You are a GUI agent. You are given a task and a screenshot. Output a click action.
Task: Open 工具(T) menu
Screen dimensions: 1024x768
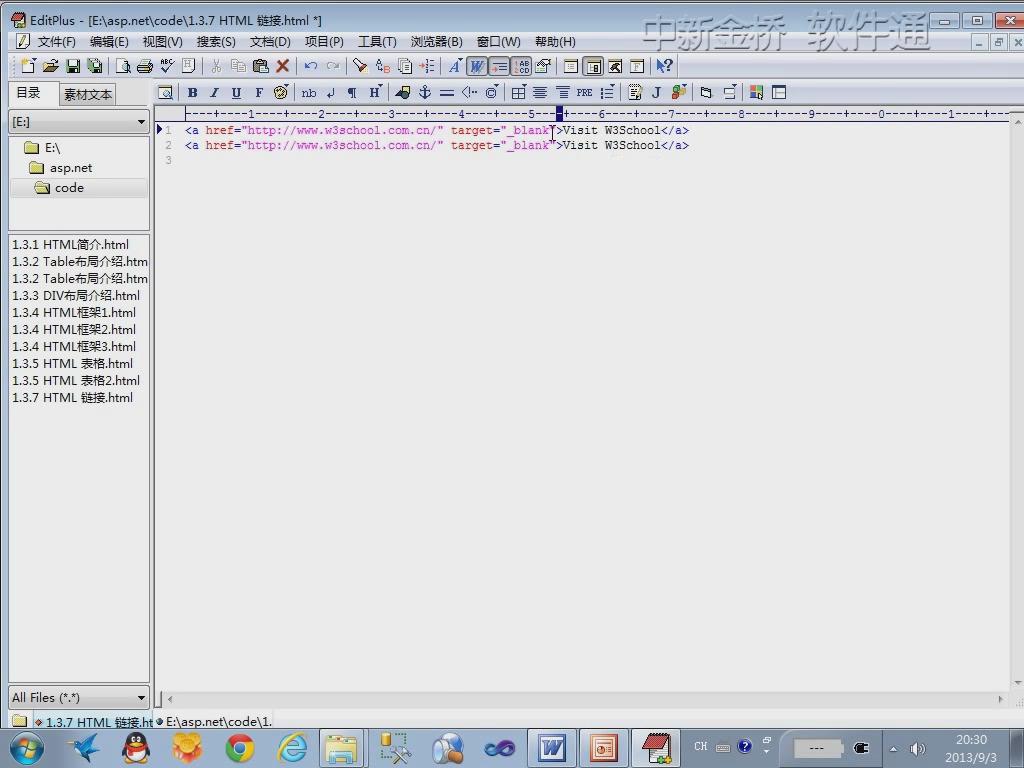click(x=377, y=42)
